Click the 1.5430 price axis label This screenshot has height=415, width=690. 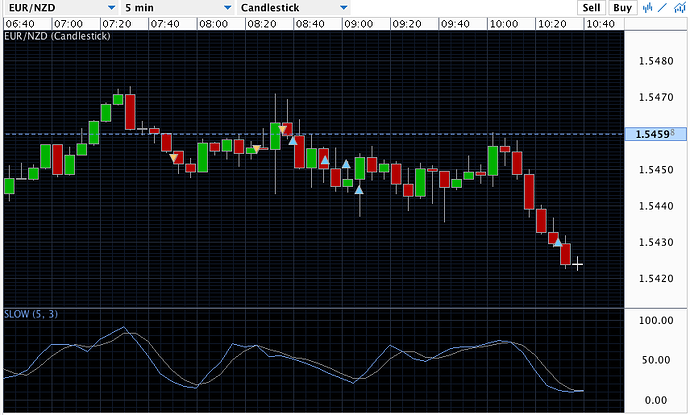click(656, 242)
